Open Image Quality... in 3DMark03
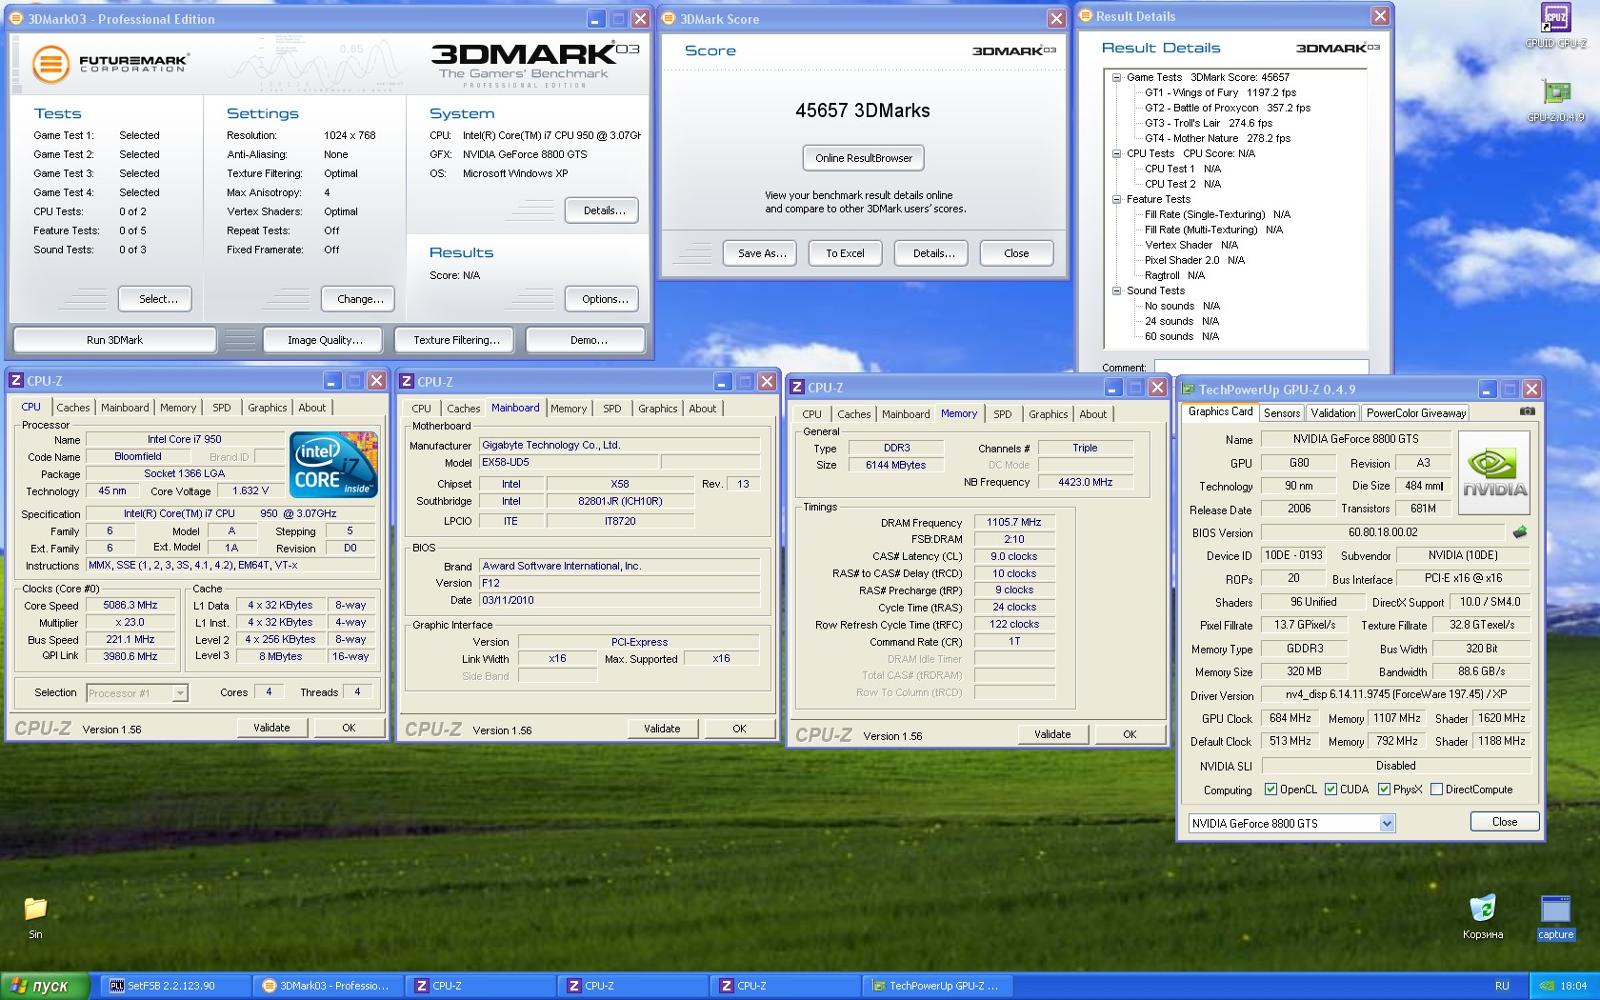1600x1000 pixels. tap(323, 340)
